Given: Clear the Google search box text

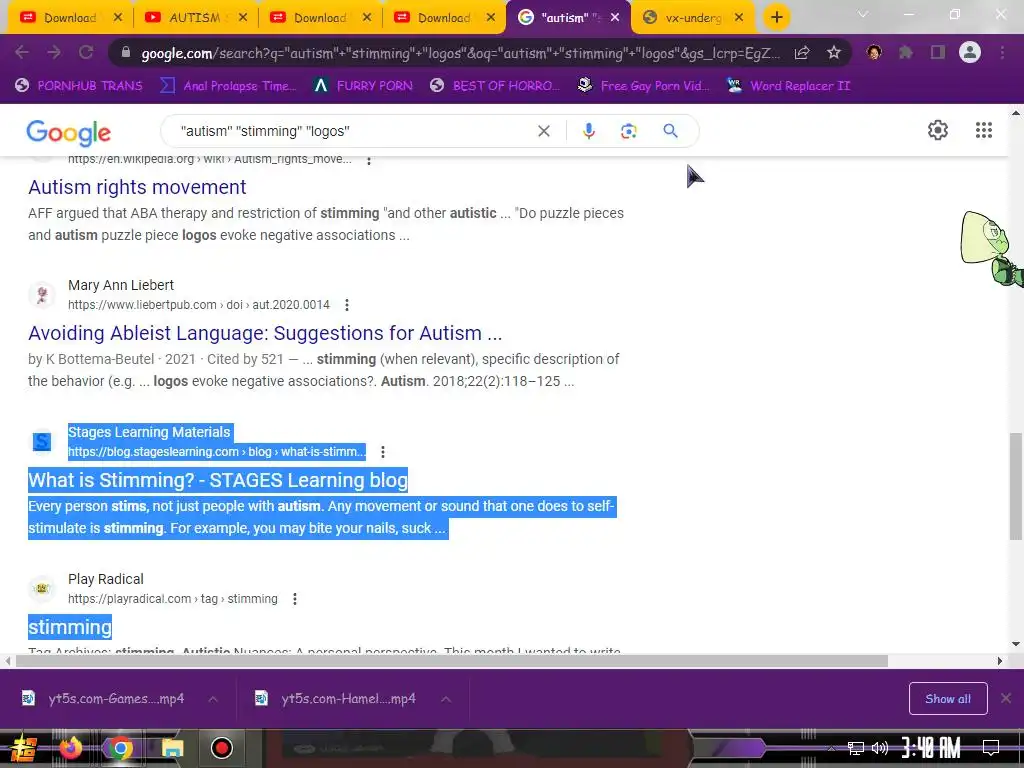Looking at the screenshot, I should (x=544, y=131).
